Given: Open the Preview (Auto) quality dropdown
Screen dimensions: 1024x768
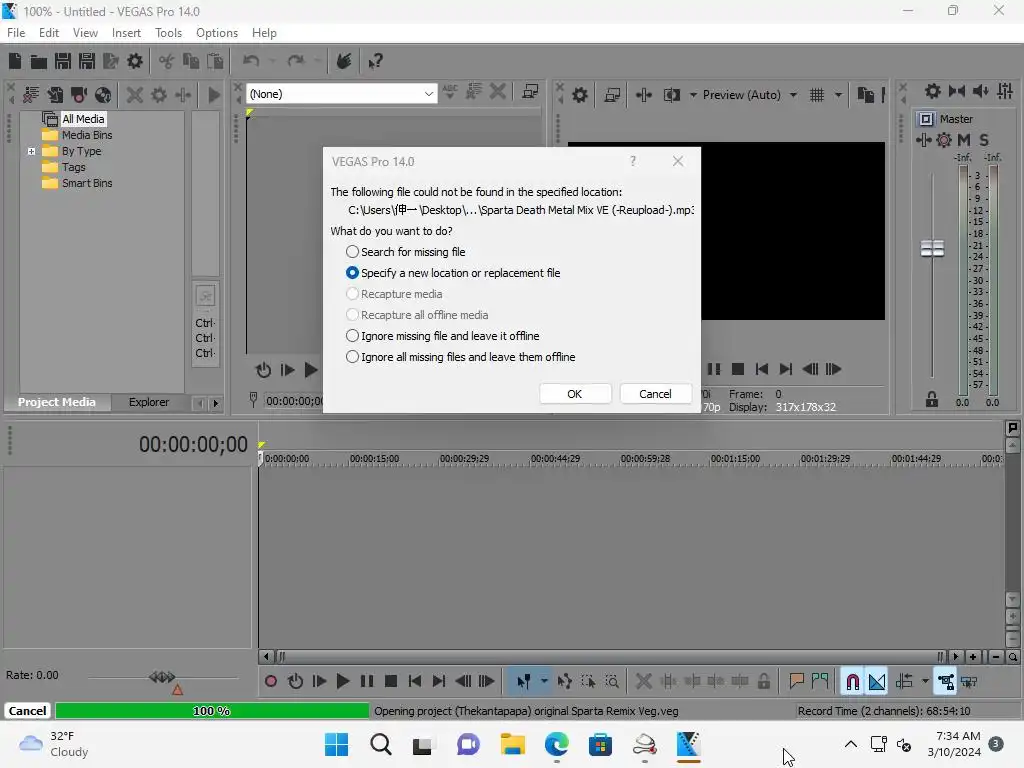Looking at the screenshot, I should point(793,95).
